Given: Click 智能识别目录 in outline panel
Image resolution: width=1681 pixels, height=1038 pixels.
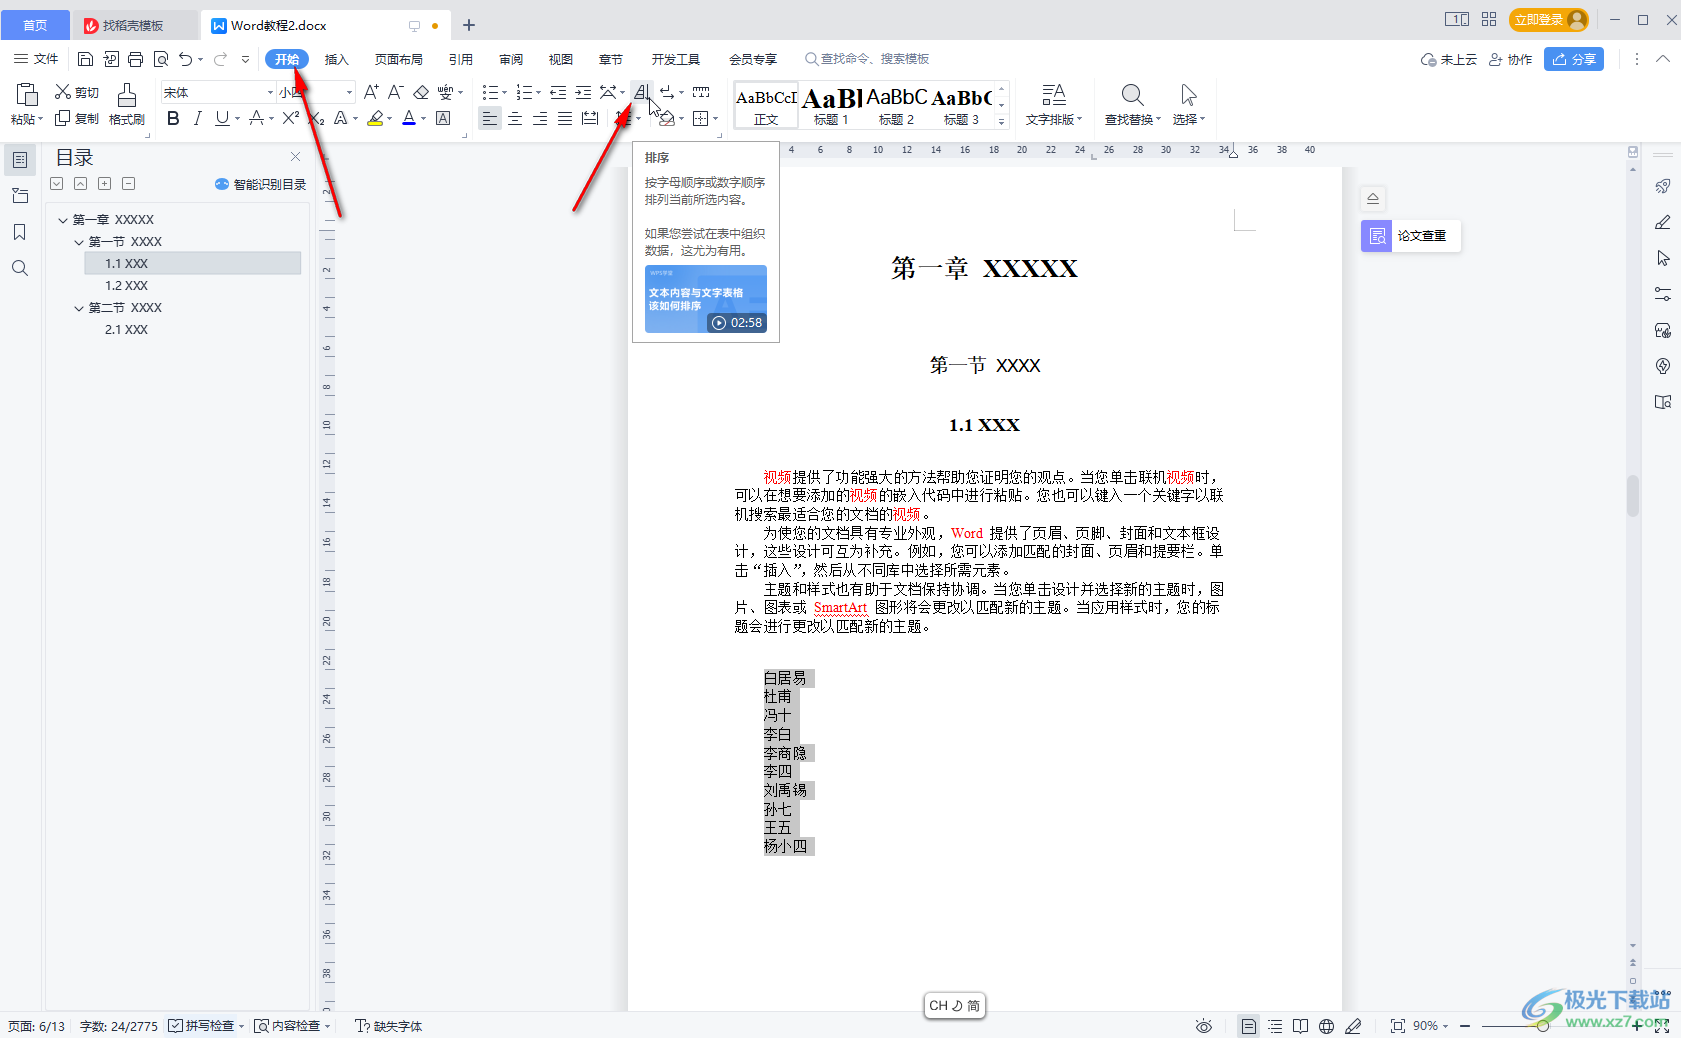Looking at the screenshot, I should [x=260, y=184].
